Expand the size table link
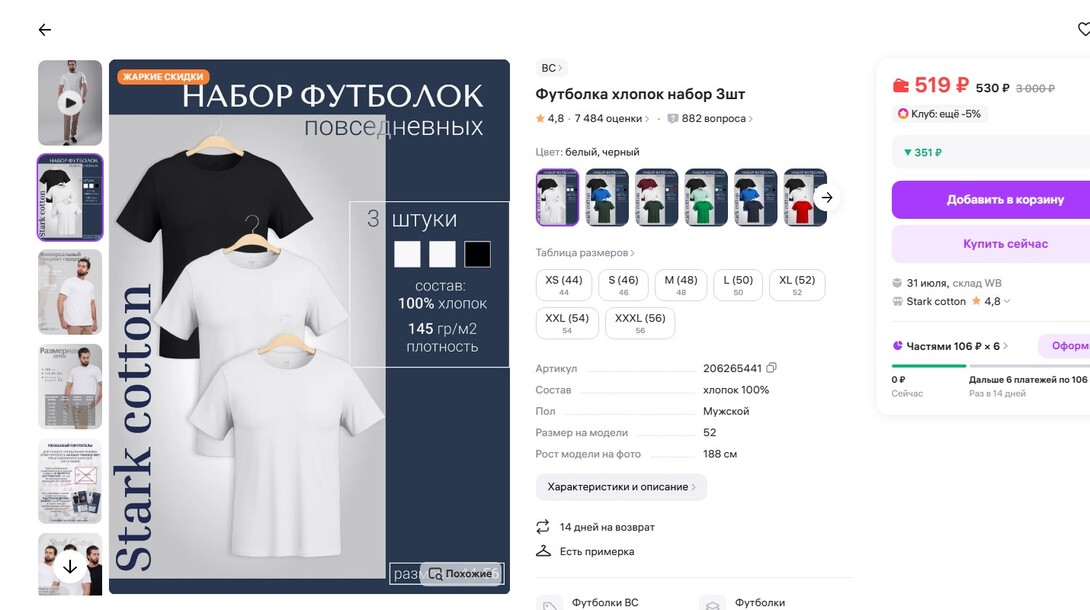Viewport: 1090px width, 610px height. tap(585, 253)
